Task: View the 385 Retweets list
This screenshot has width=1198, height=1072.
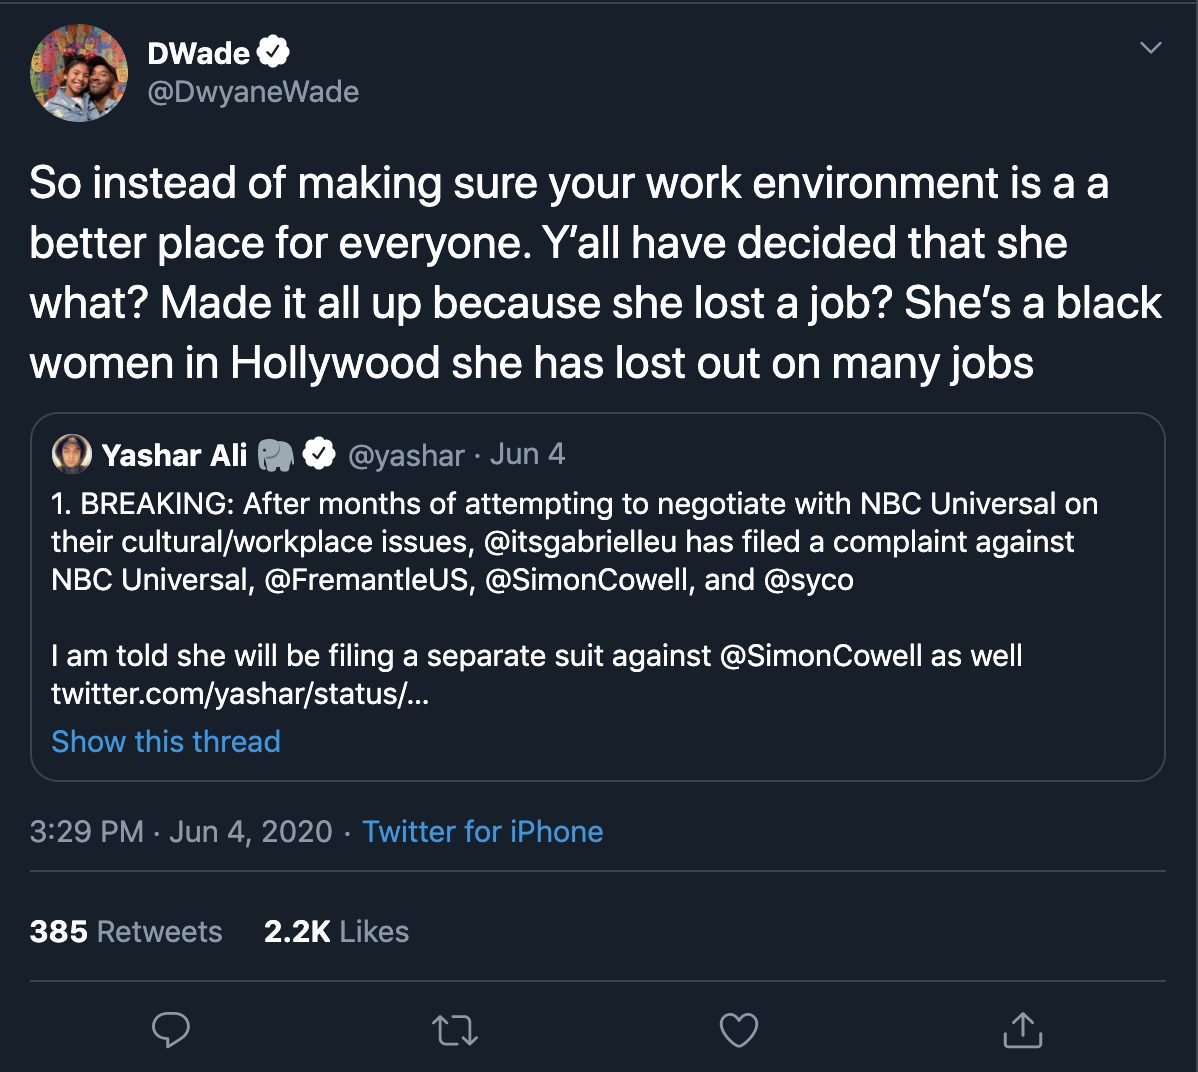Action: click(126, 932)
